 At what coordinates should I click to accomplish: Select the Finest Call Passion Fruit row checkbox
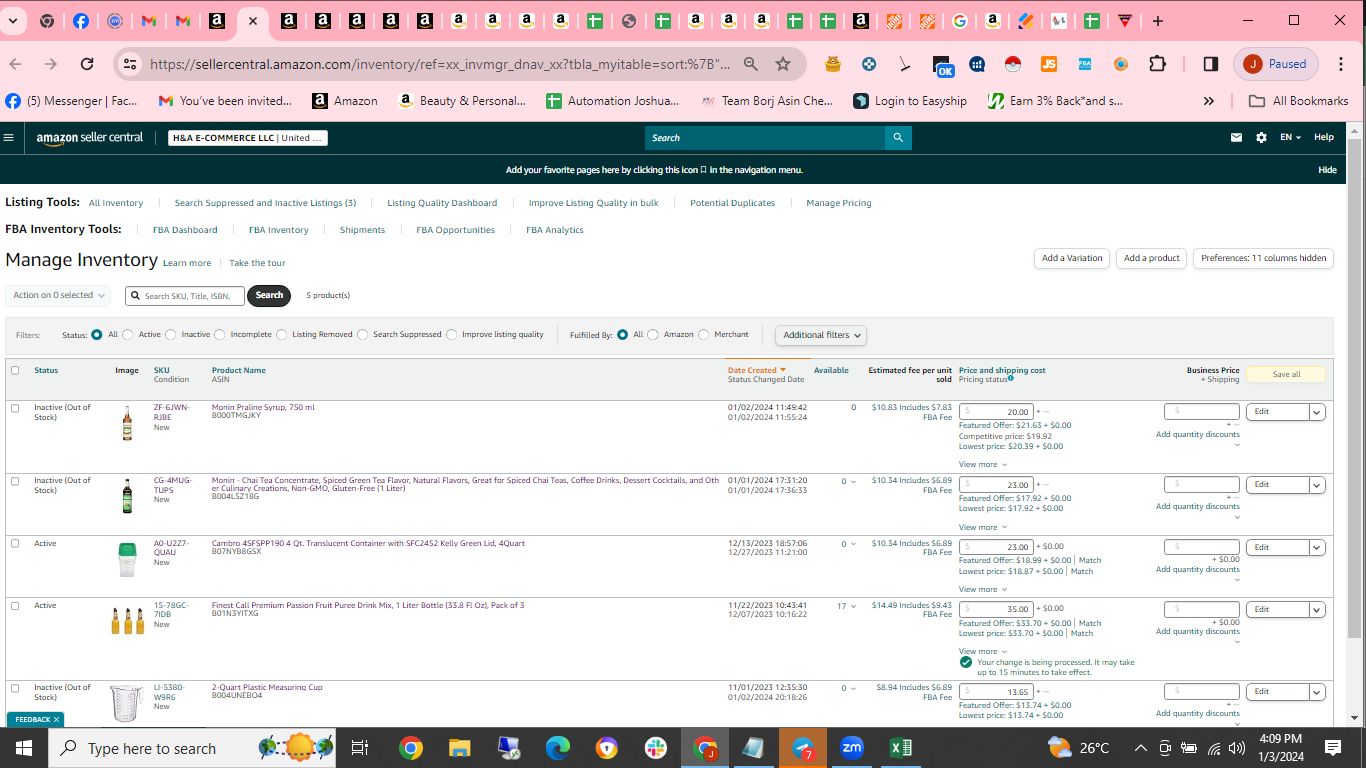pos(15,605)
